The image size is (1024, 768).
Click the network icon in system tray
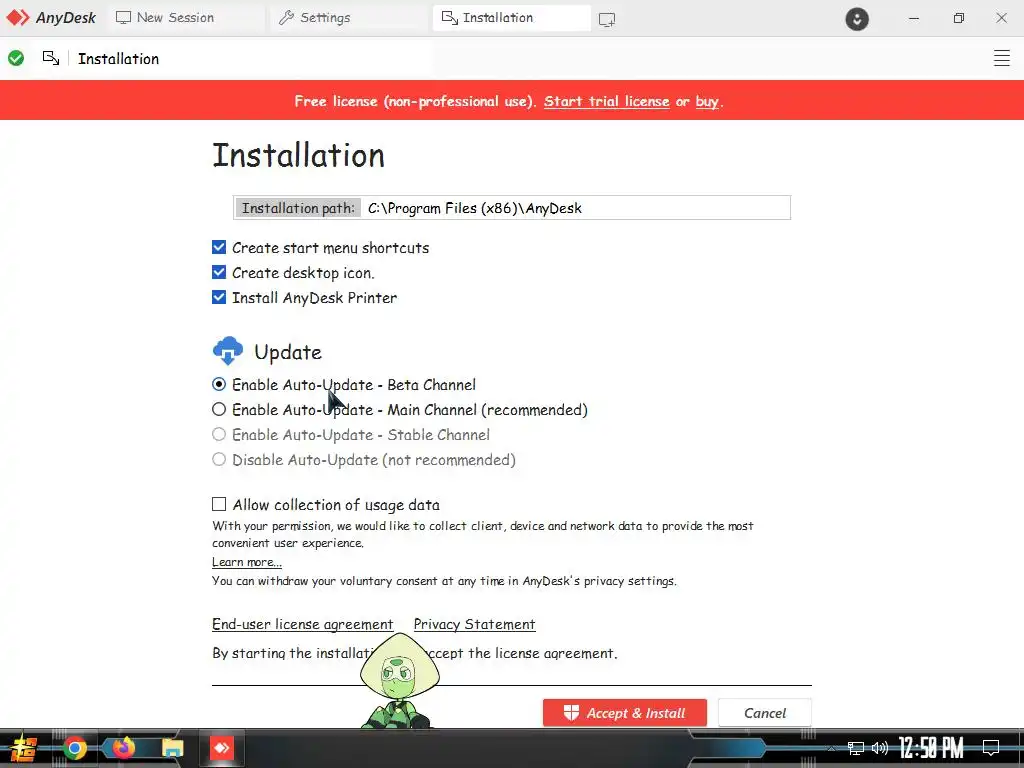coord(856,748)
